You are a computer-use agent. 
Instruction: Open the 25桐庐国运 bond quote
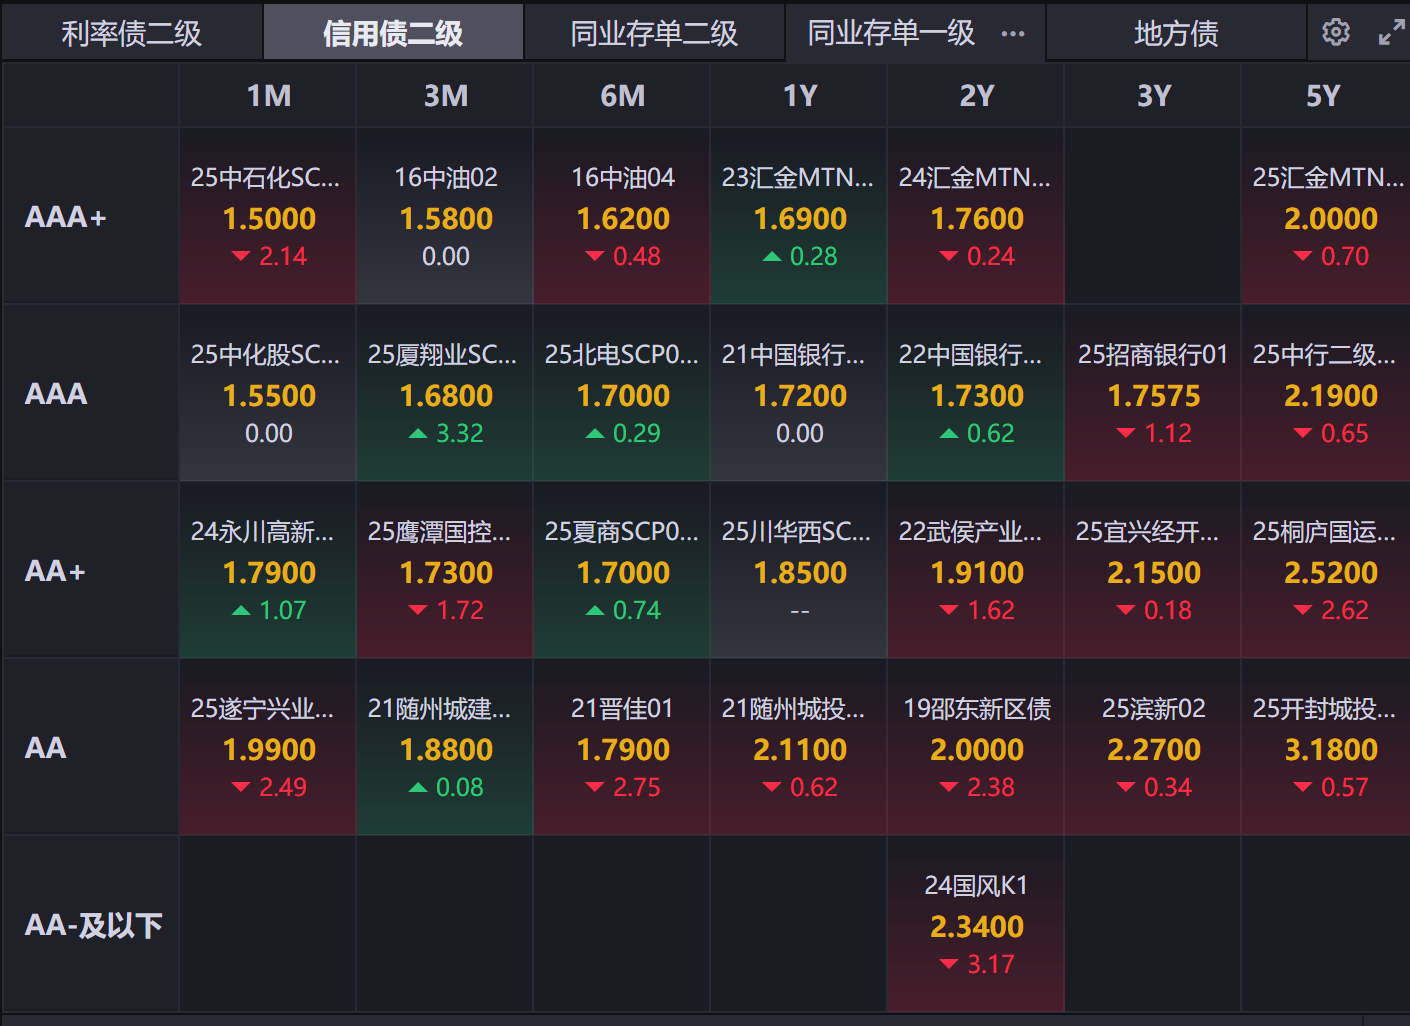tap(1325, 570)
